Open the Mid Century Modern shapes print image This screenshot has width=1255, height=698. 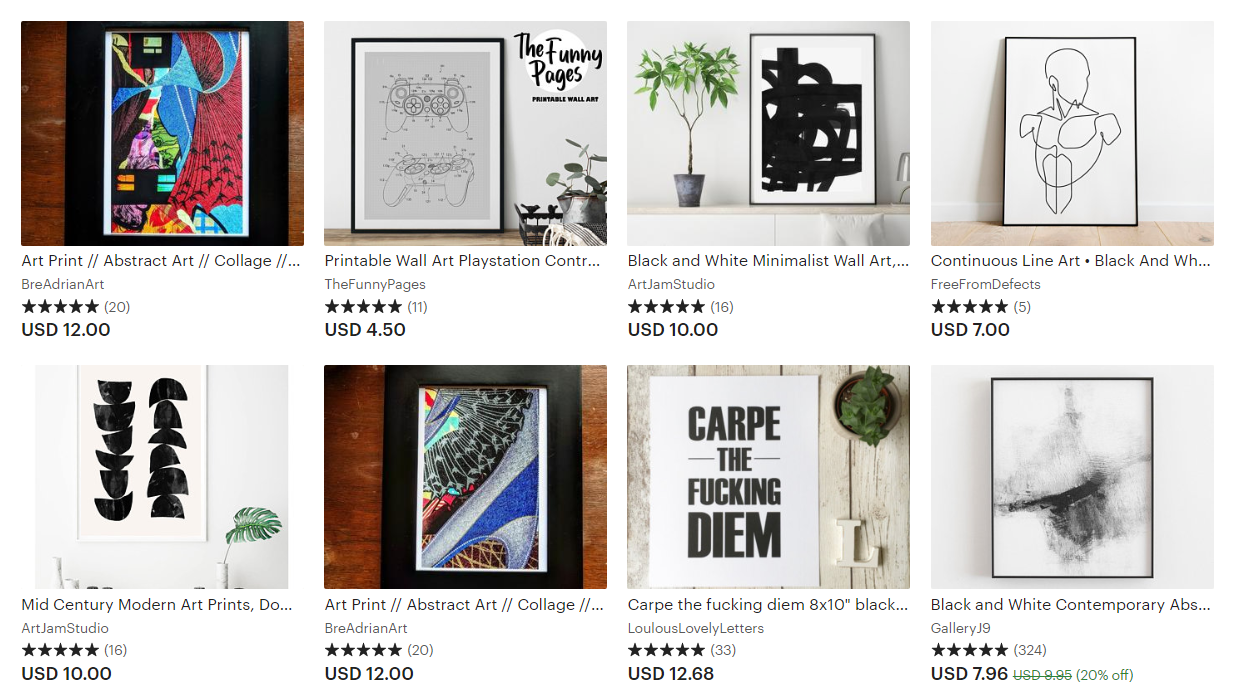162,477
